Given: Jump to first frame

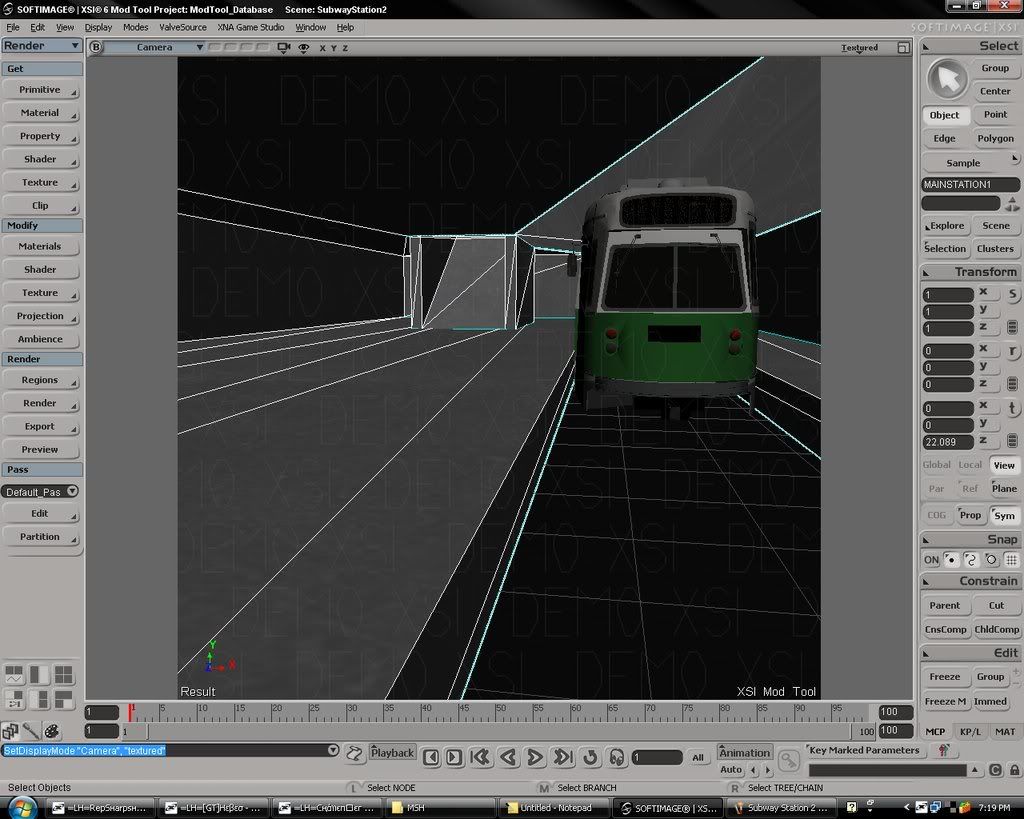Looking at the screenshot, I should (481, 758).
